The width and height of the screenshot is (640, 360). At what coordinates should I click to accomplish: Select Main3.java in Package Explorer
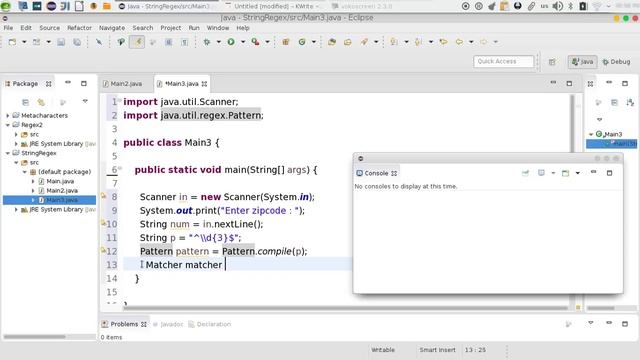point(62,200)
